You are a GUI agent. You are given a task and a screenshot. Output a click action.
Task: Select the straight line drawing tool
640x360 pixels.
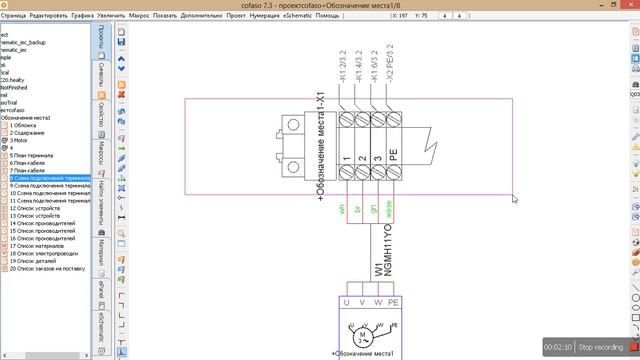tap(636, 288)
